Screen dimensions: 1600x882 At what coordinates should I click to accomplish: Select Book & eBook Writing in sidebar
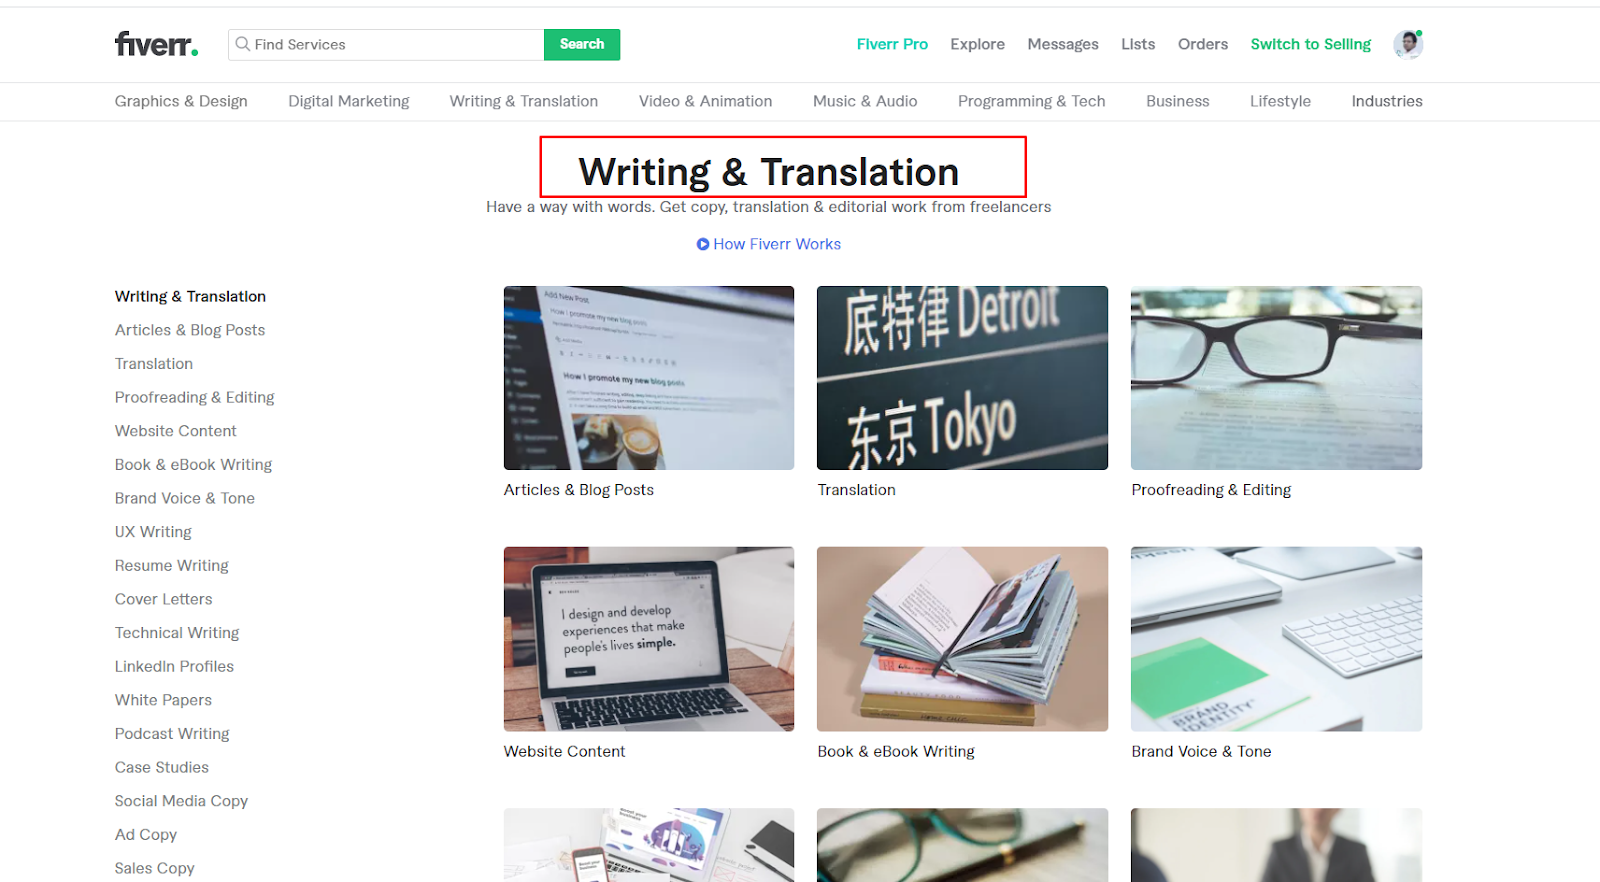coord(194,465)
